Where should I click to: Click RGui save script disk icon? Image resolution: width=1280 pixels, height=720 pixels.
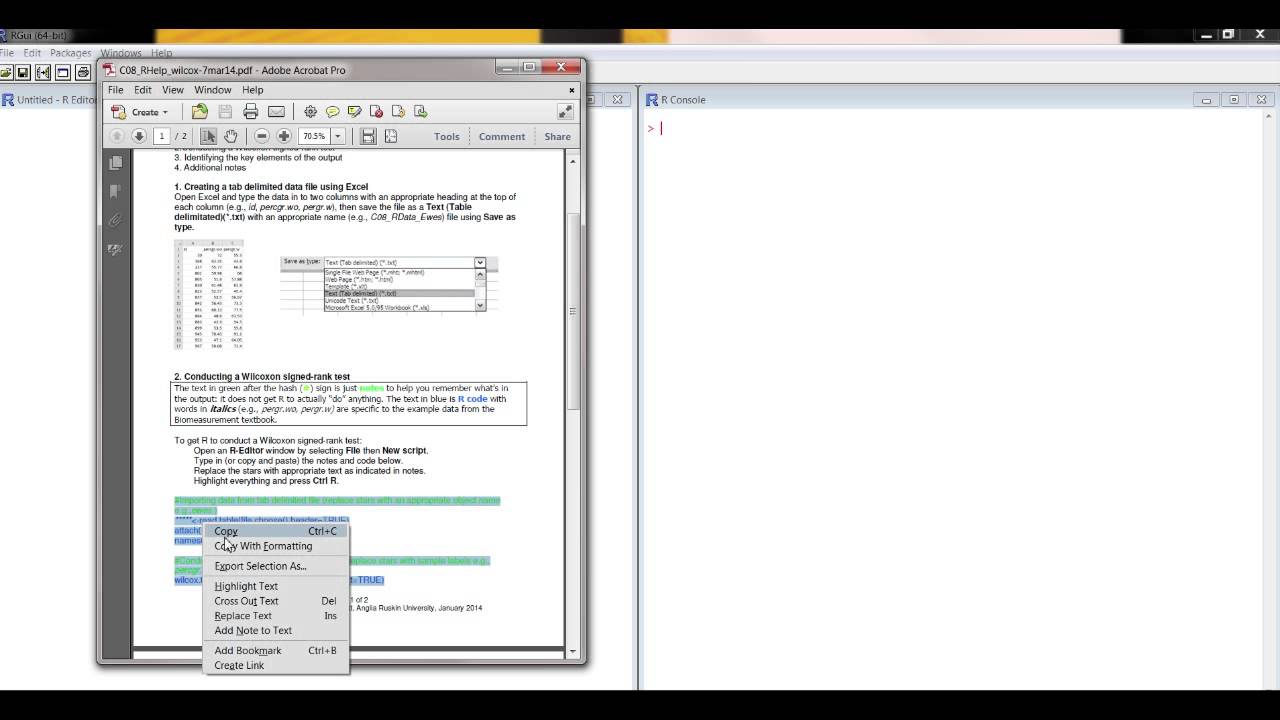24,72
